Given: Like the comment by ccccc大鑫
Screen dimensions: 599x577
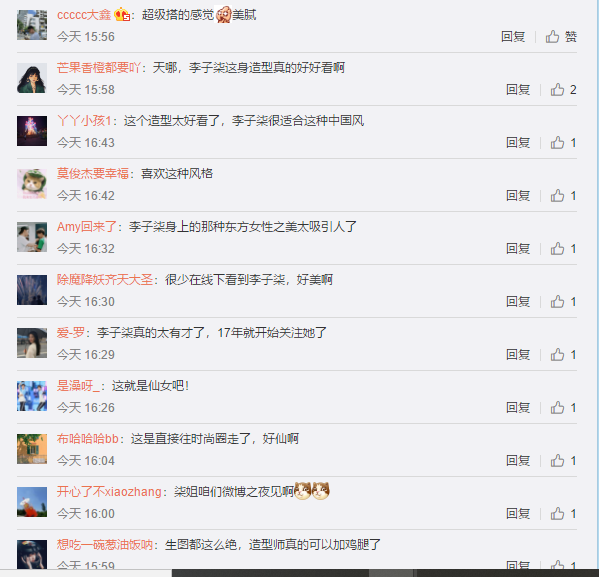Looking at the screenshot, I should click(x=561, y=37).
